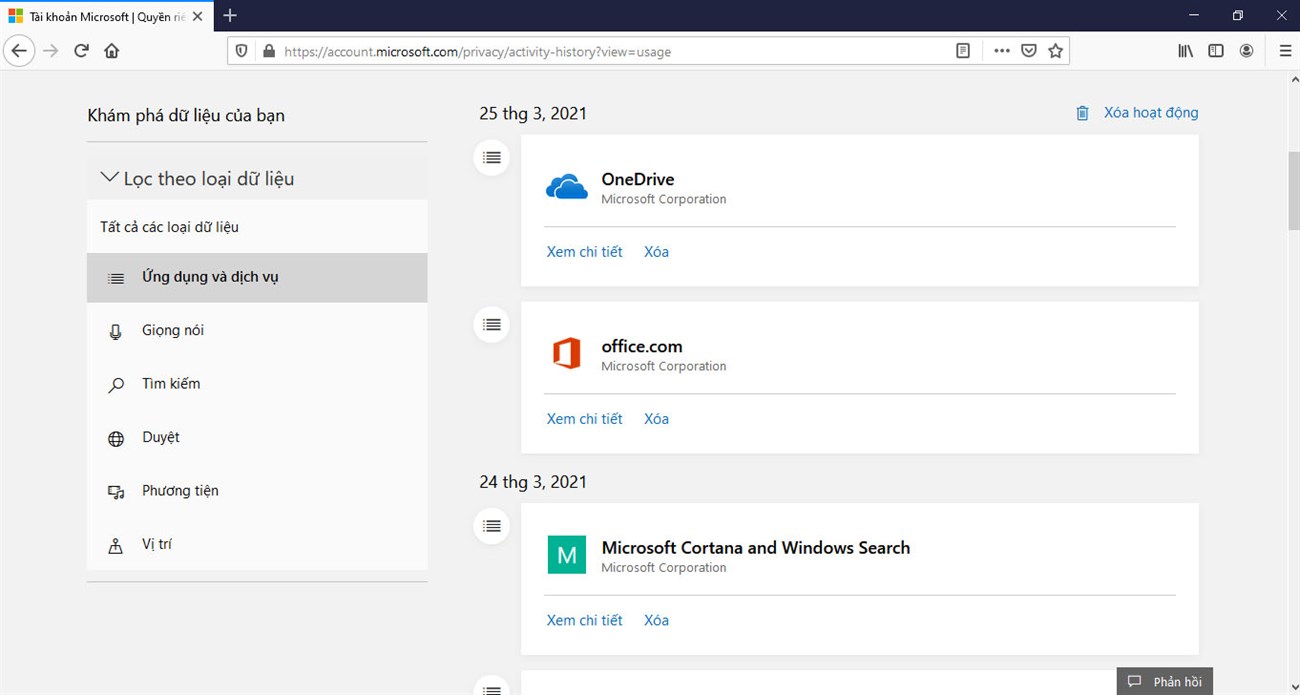Click the Cortana green M icon
Viewport: 1300px width, 695px height.
coord(567,555)
